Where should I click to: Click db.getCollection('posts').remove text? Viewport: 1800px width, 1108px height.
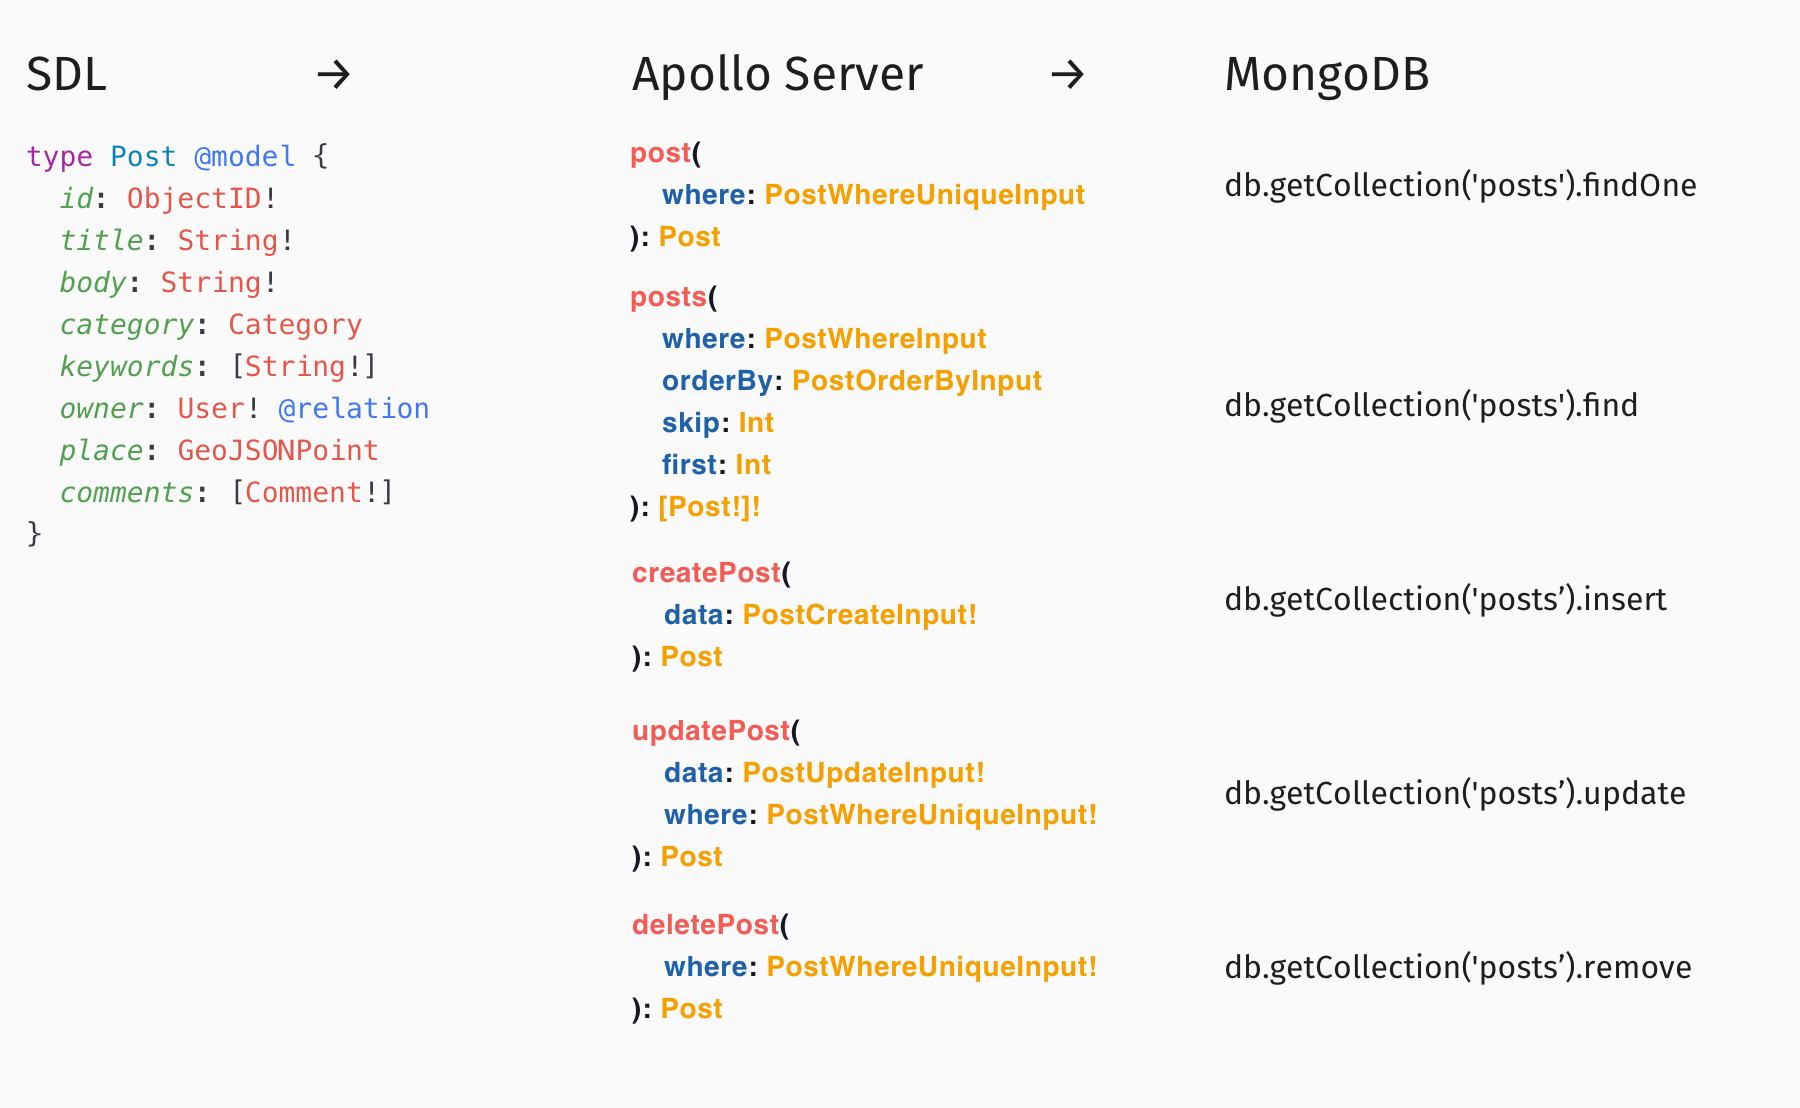[1458, 968]
